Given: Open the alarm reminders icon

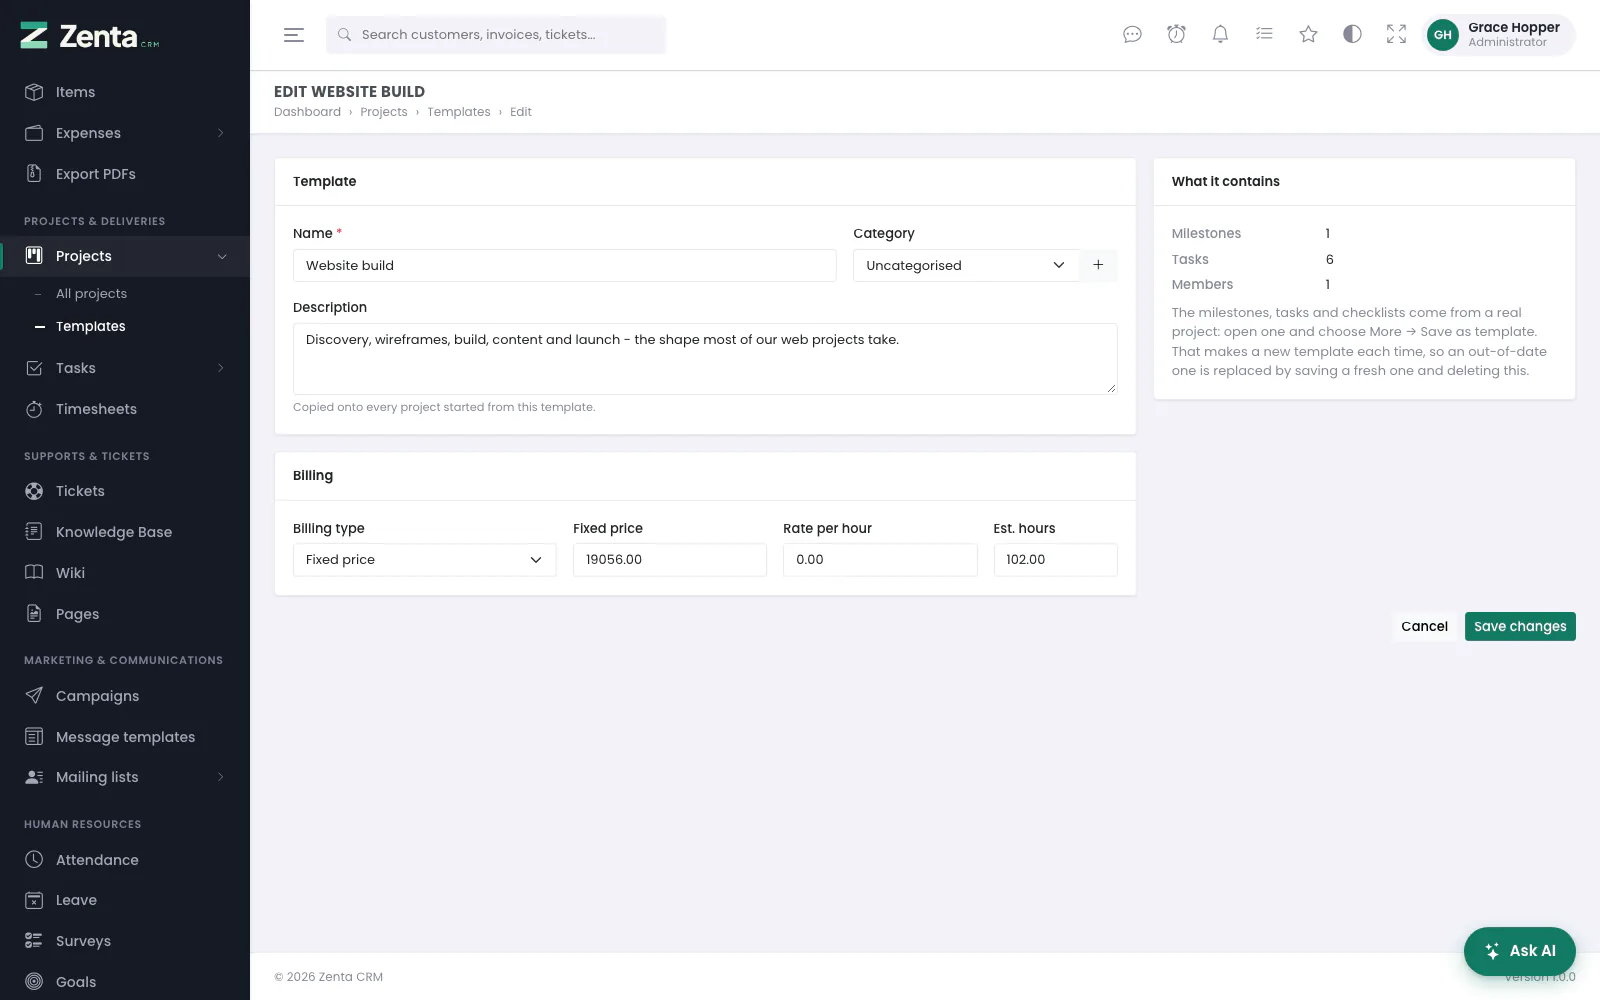Looking at the screenshot, I should [1176, 35].
